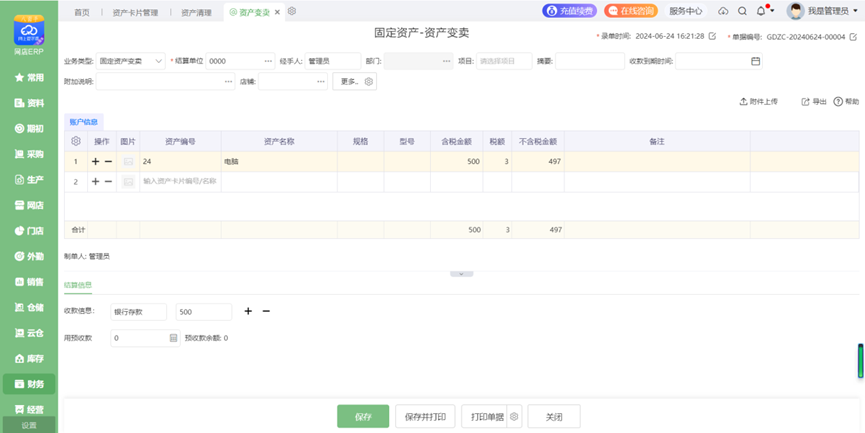865x433 pixels.
Task: Open the 库存 sidebar menu
Action: coord(29,359)
